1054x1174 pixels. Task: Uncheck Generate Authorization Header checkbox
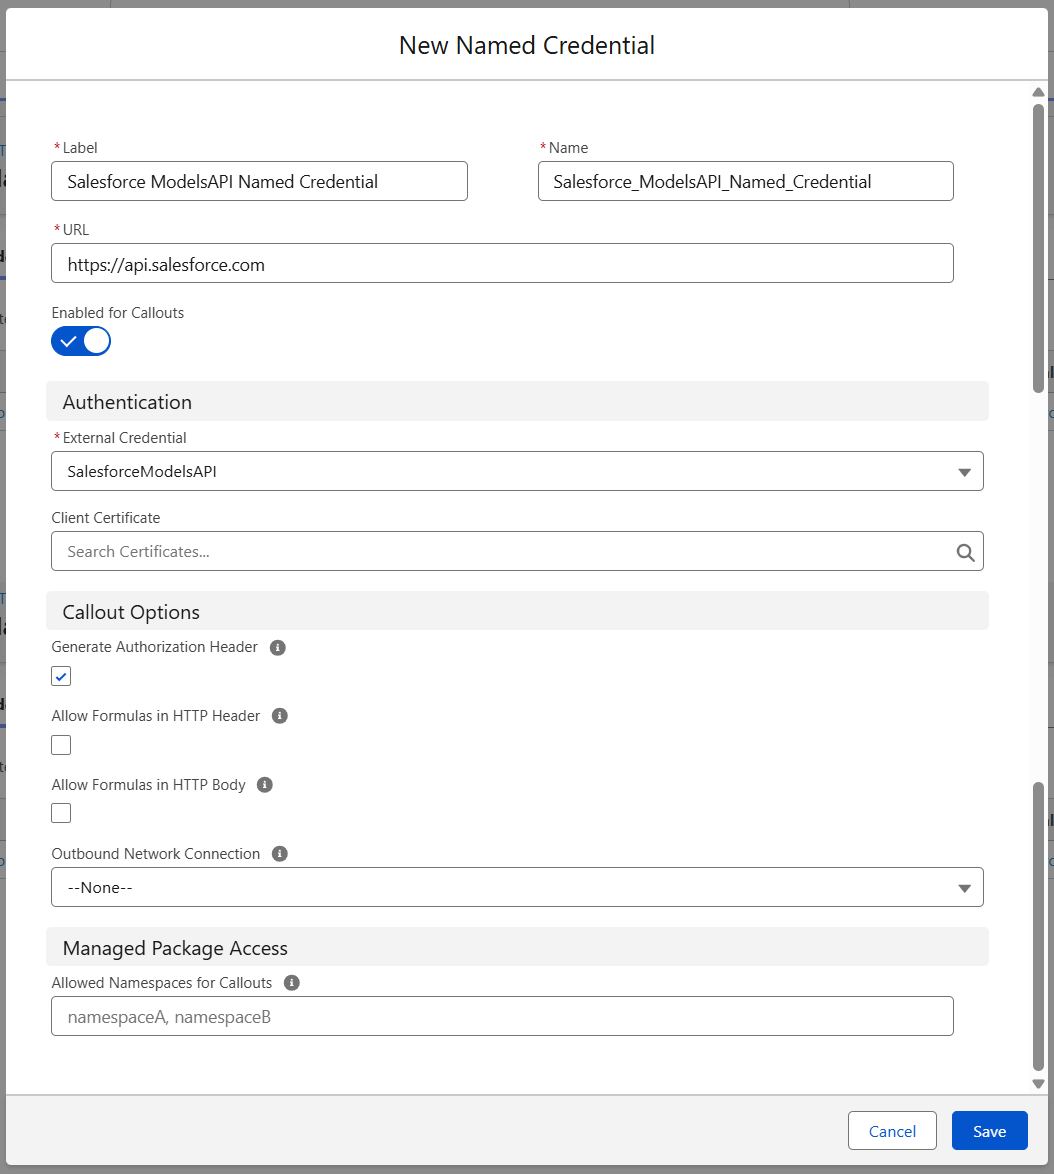pos(61,676)
